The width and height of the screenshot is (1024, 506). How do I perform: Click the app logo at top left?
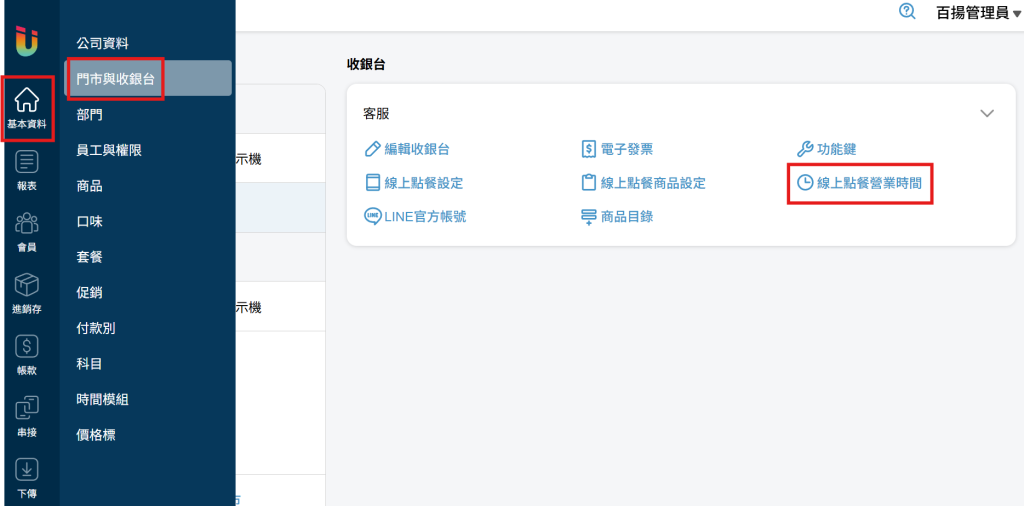tap(27, 42)
